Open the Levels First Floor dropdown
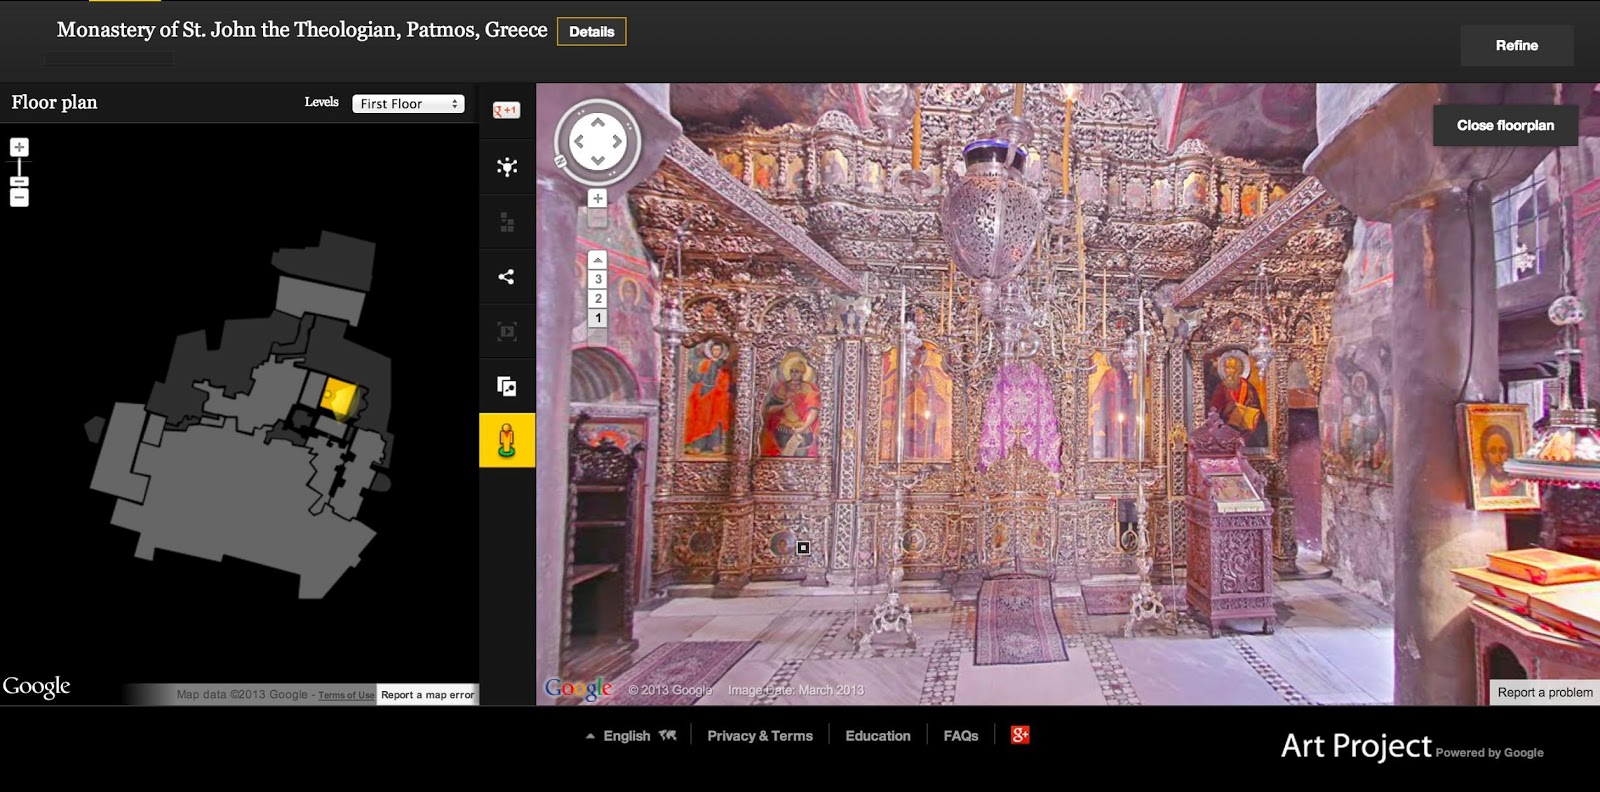 408,103
